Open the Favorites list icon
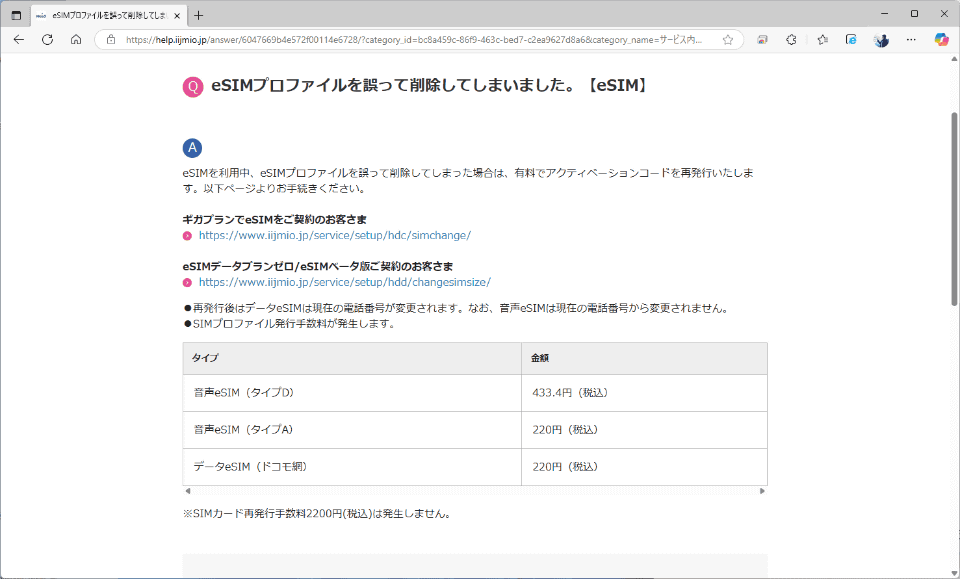This screenshot has height=579, width=960. [822, 40]
